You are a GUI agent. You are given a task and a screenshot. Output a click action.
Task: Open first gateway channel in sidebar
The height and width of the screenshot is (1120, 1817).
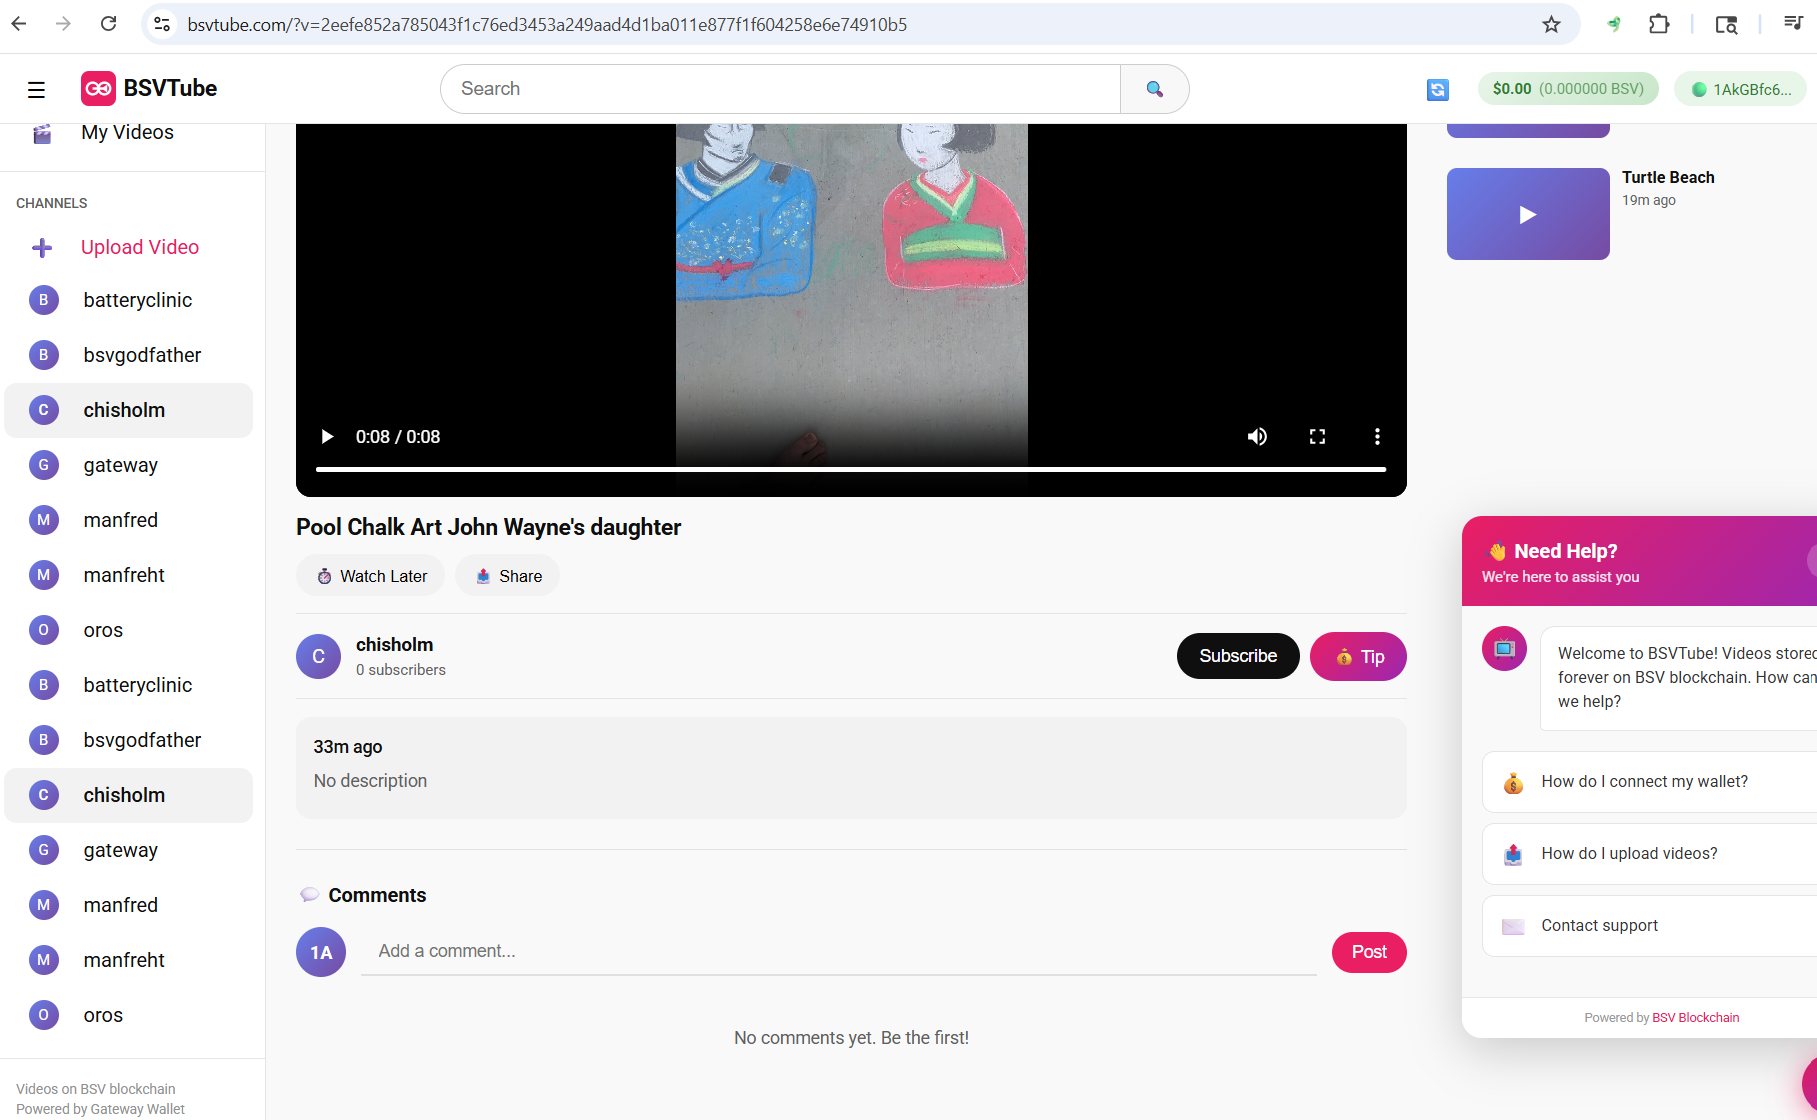(128, 465)
